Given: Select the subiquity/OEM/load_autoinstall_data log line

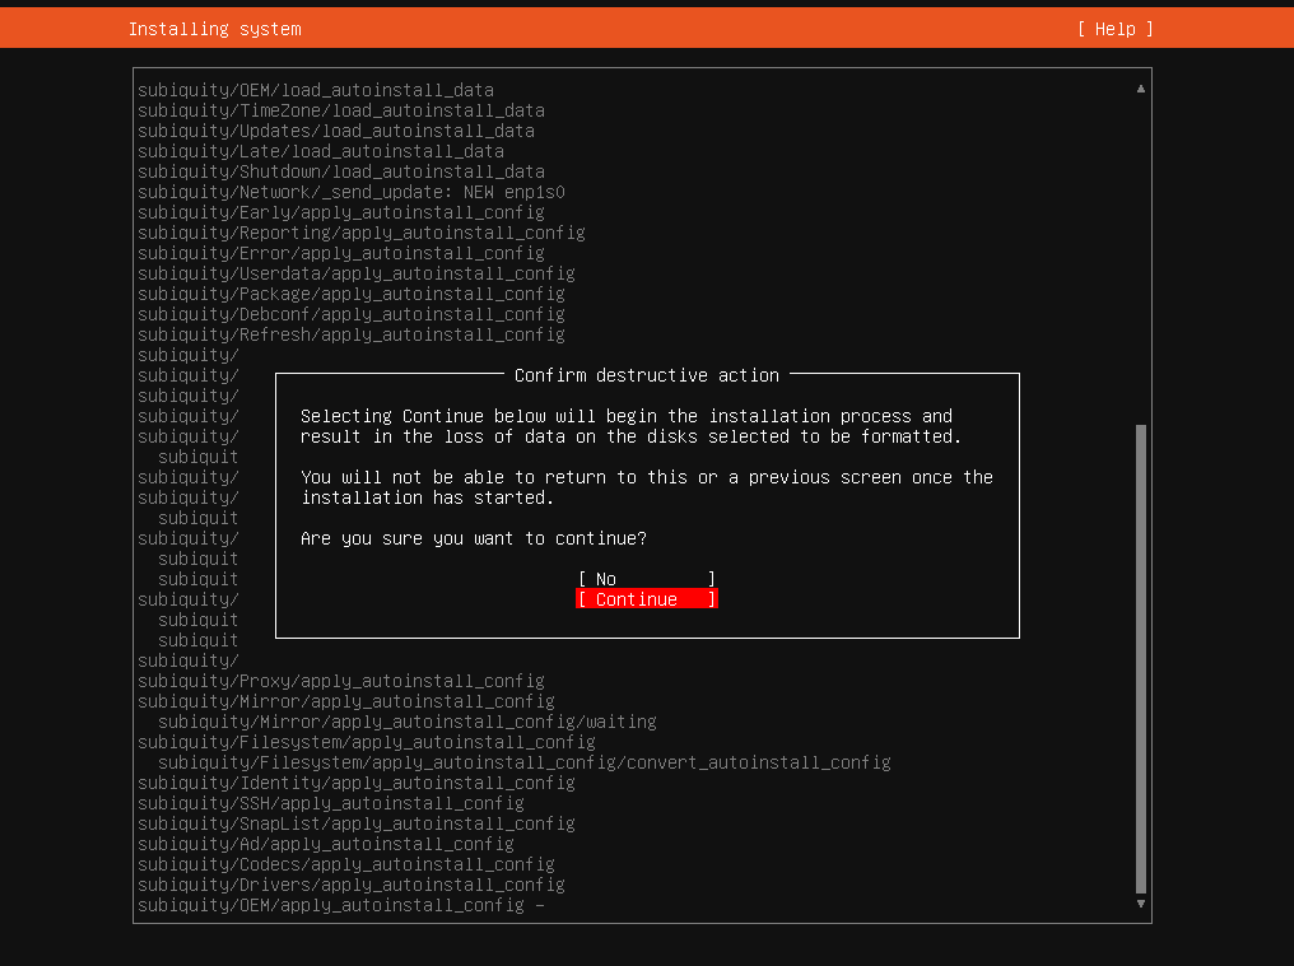Looking at the screenshot, I should point(316,90).
